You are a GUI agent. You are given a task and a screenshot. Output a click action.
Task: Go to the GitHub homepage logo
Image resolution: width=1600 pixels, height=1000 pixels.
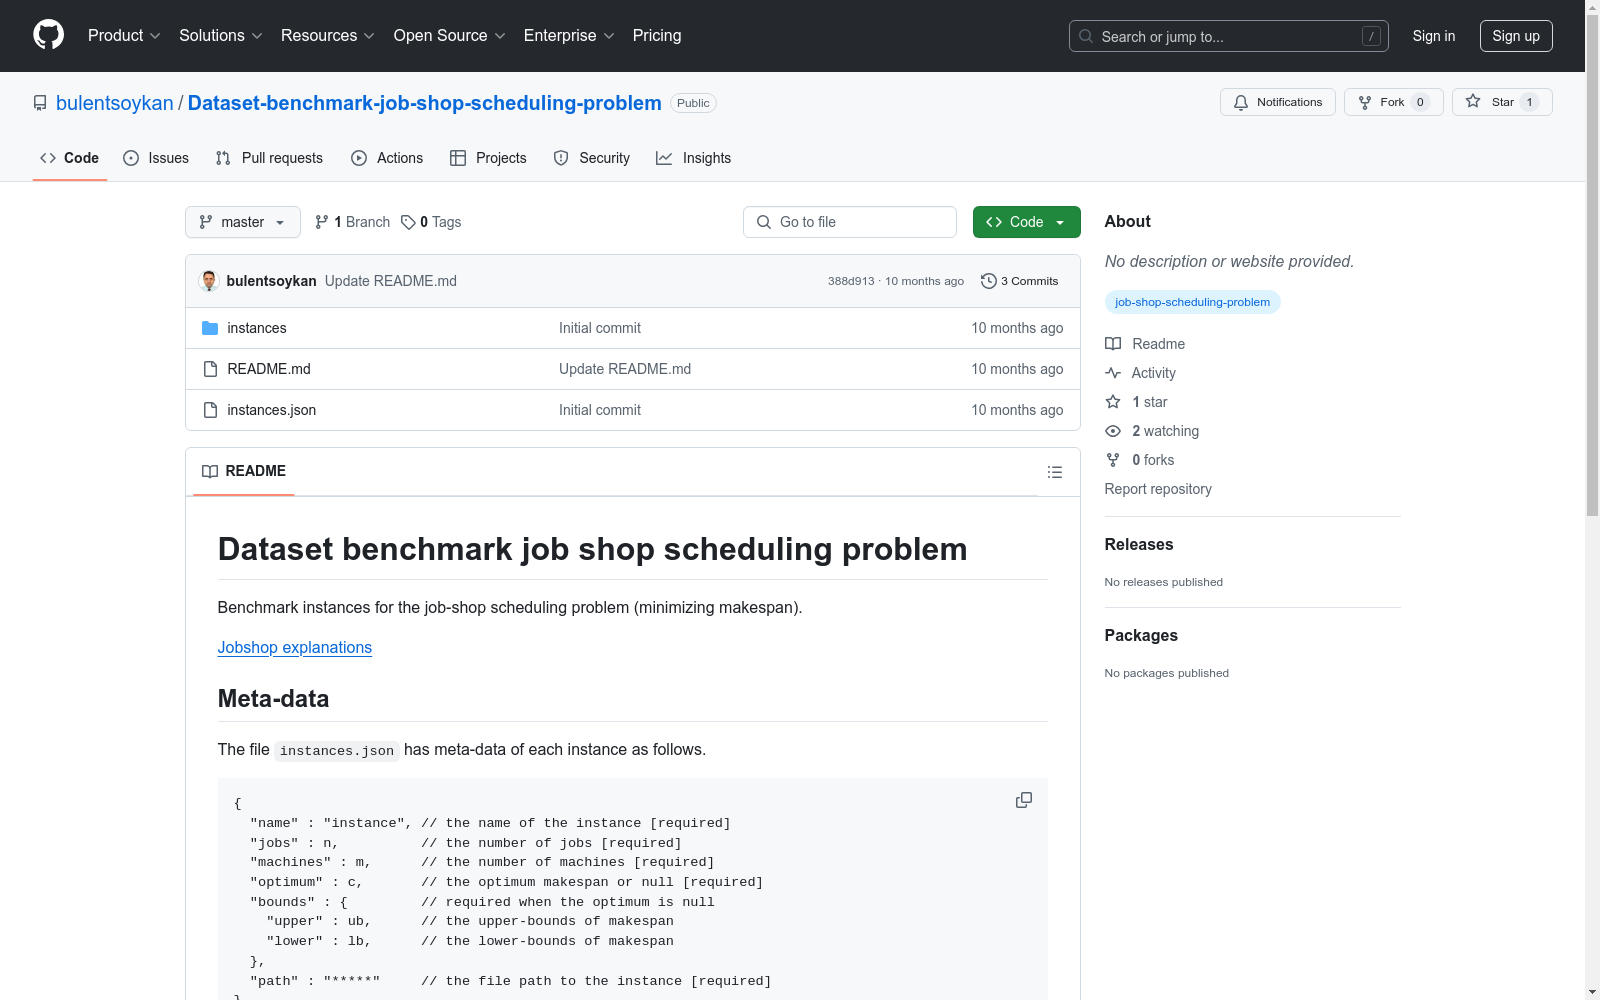pos(48,35)
